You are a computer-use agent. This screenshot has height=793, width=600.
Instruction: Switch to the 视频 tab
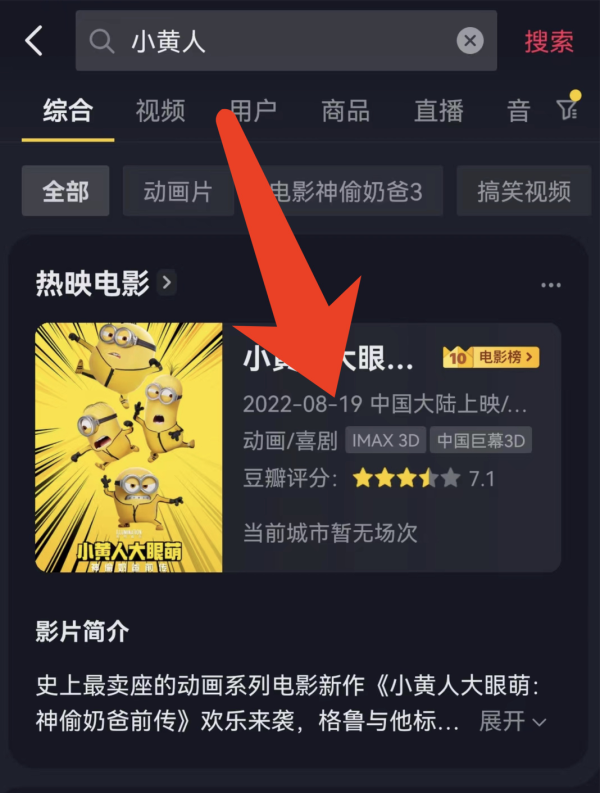[160, 110]
